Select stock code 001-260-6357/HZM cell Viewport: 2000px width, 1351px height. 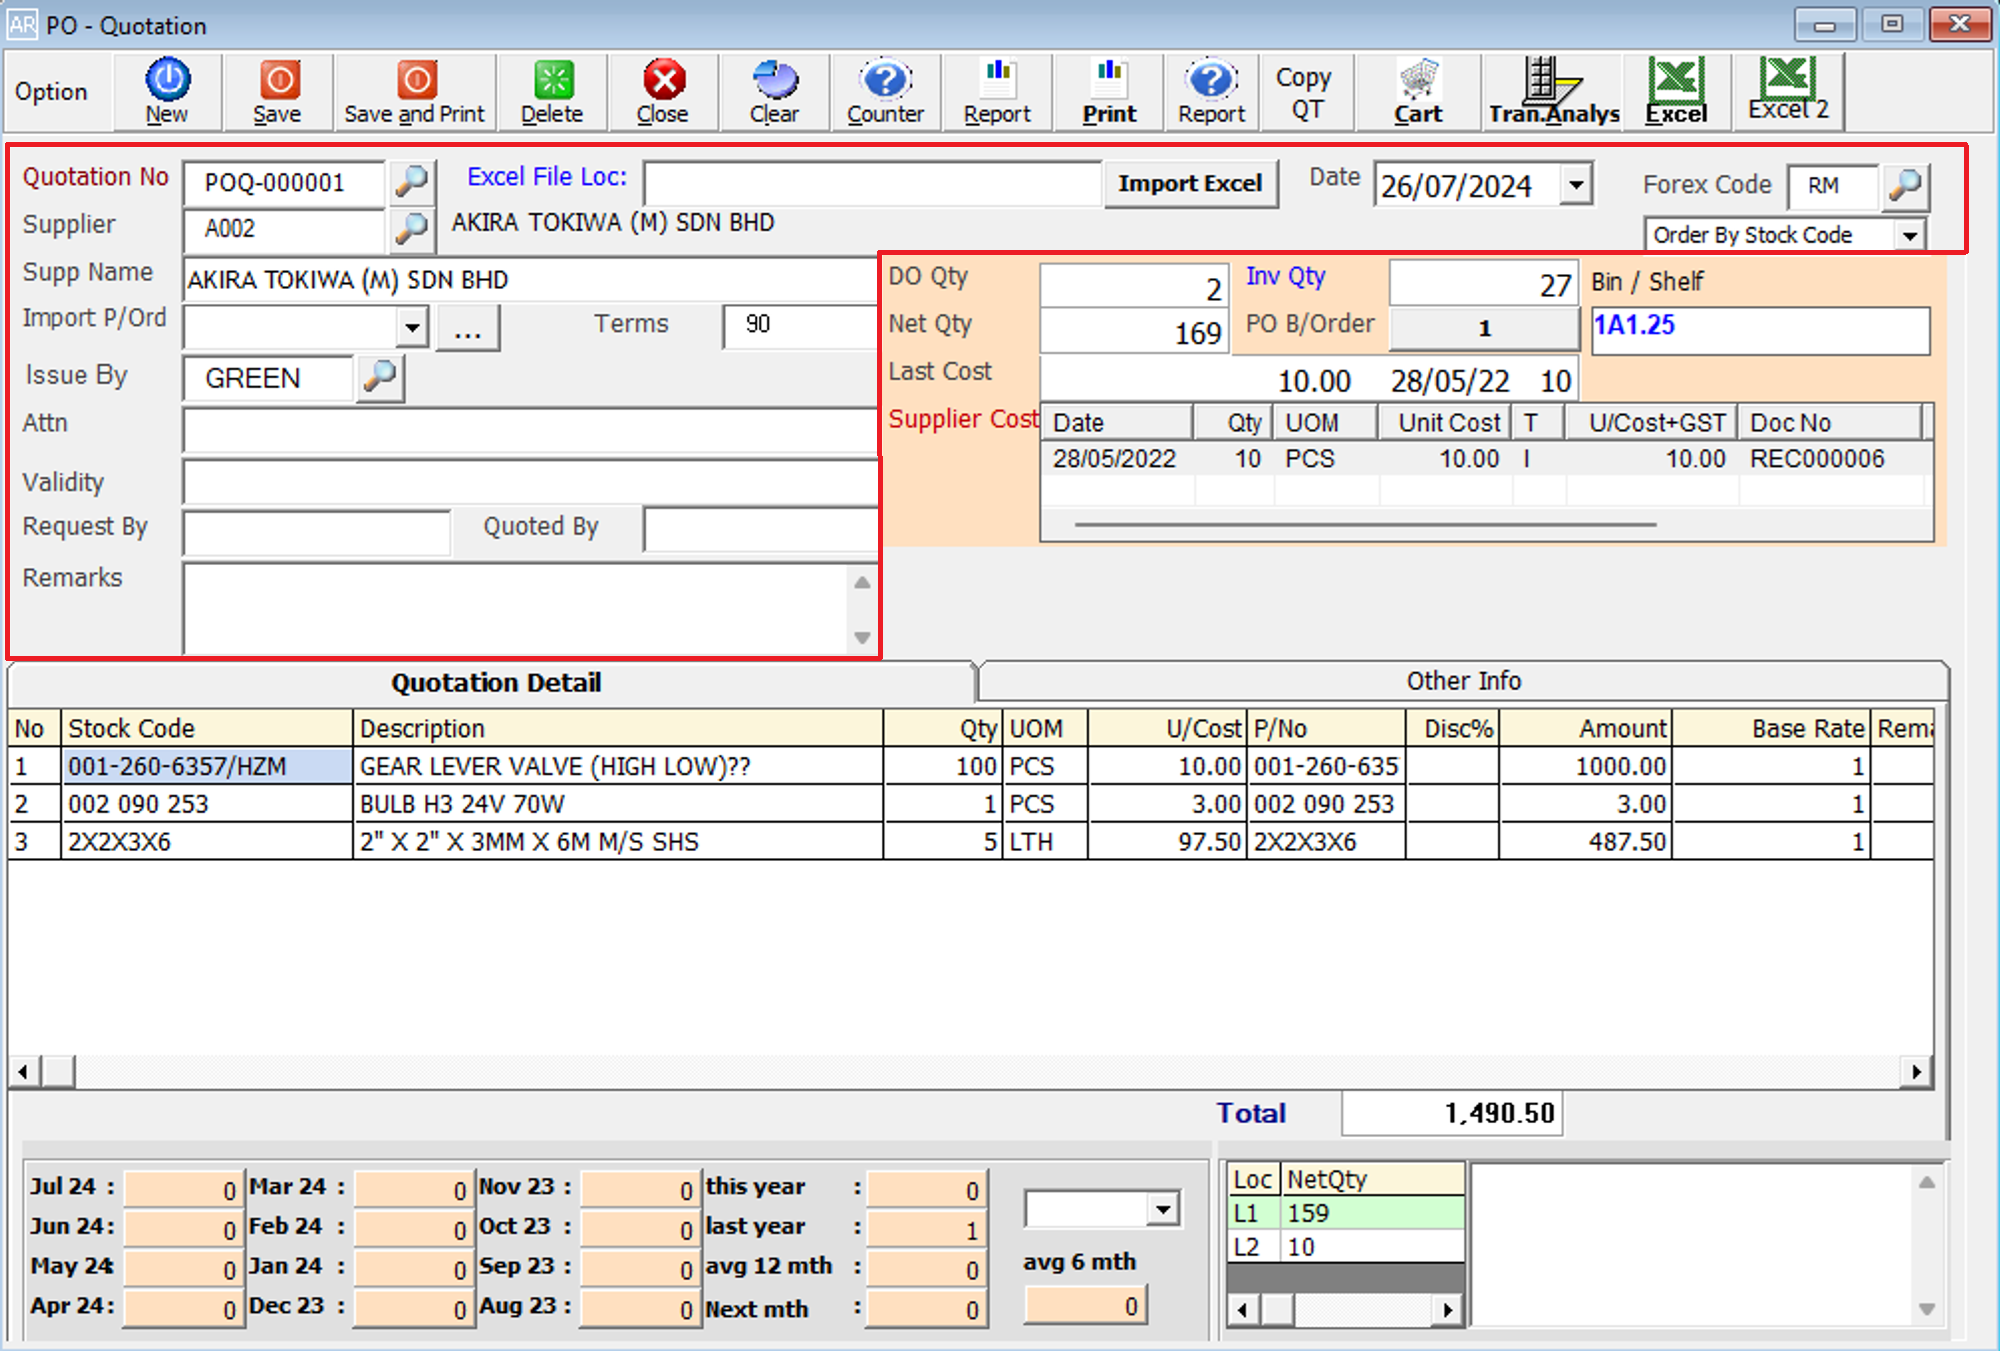point(208,767)
